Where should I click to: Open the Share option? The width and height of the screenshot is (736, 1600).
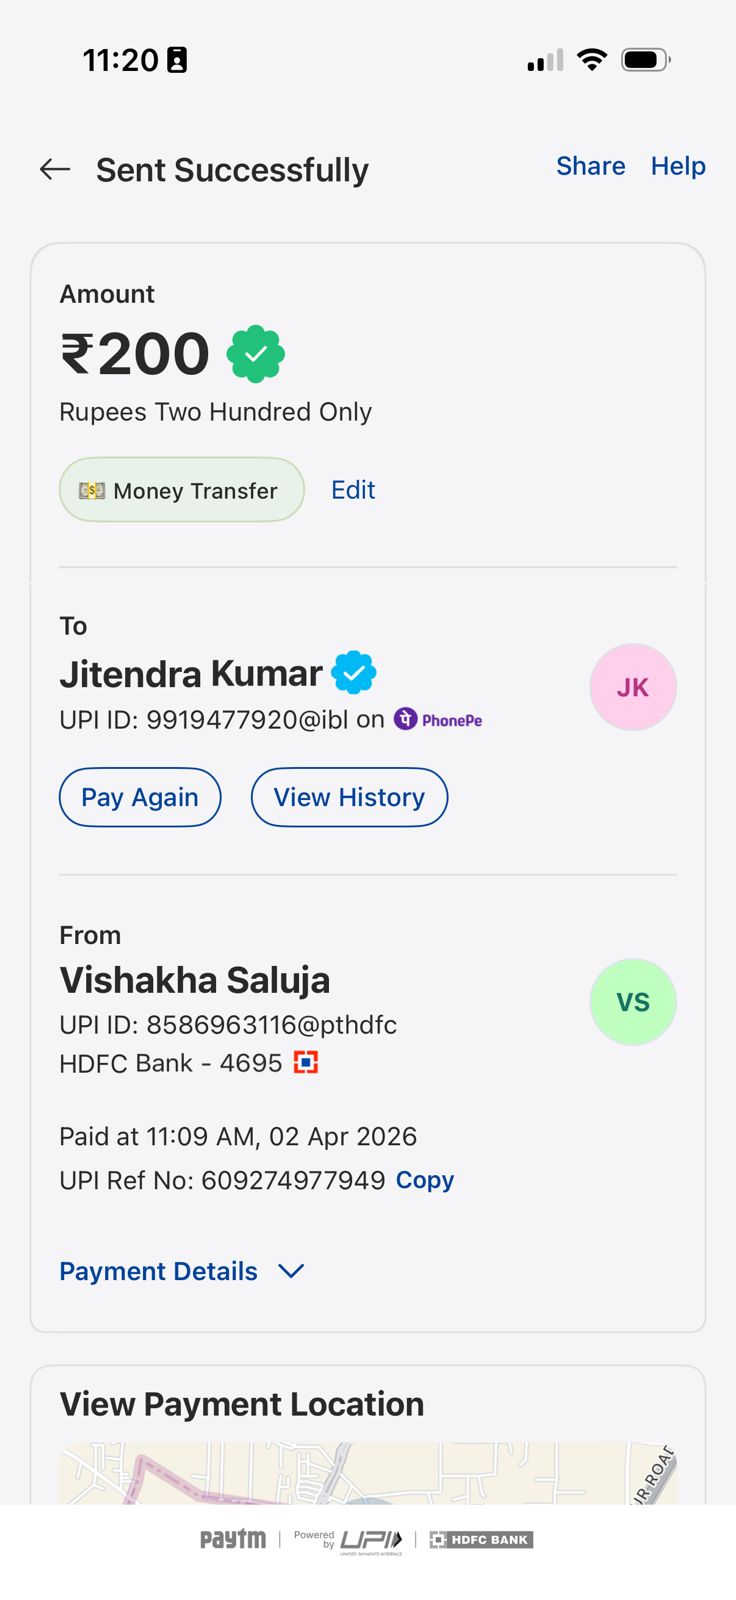[590, 166]
